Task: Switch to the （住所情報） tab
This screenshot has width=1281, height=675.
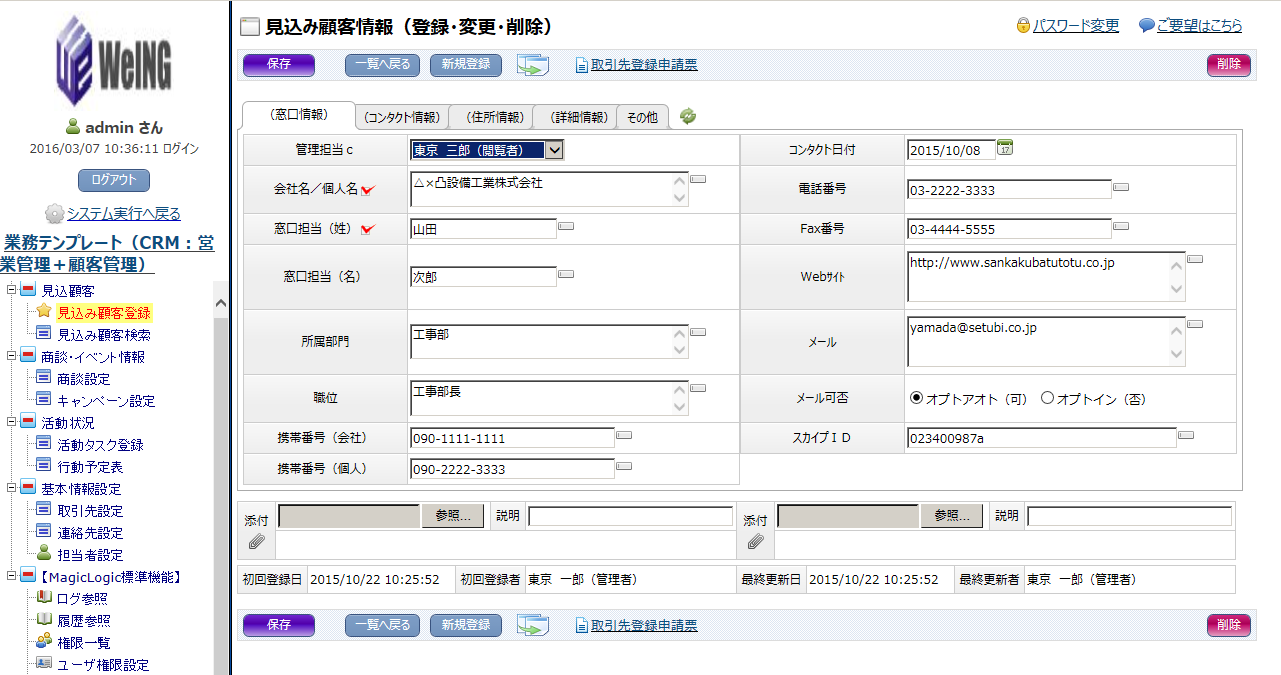Action: pyautogui.click(x=489, y=117)
